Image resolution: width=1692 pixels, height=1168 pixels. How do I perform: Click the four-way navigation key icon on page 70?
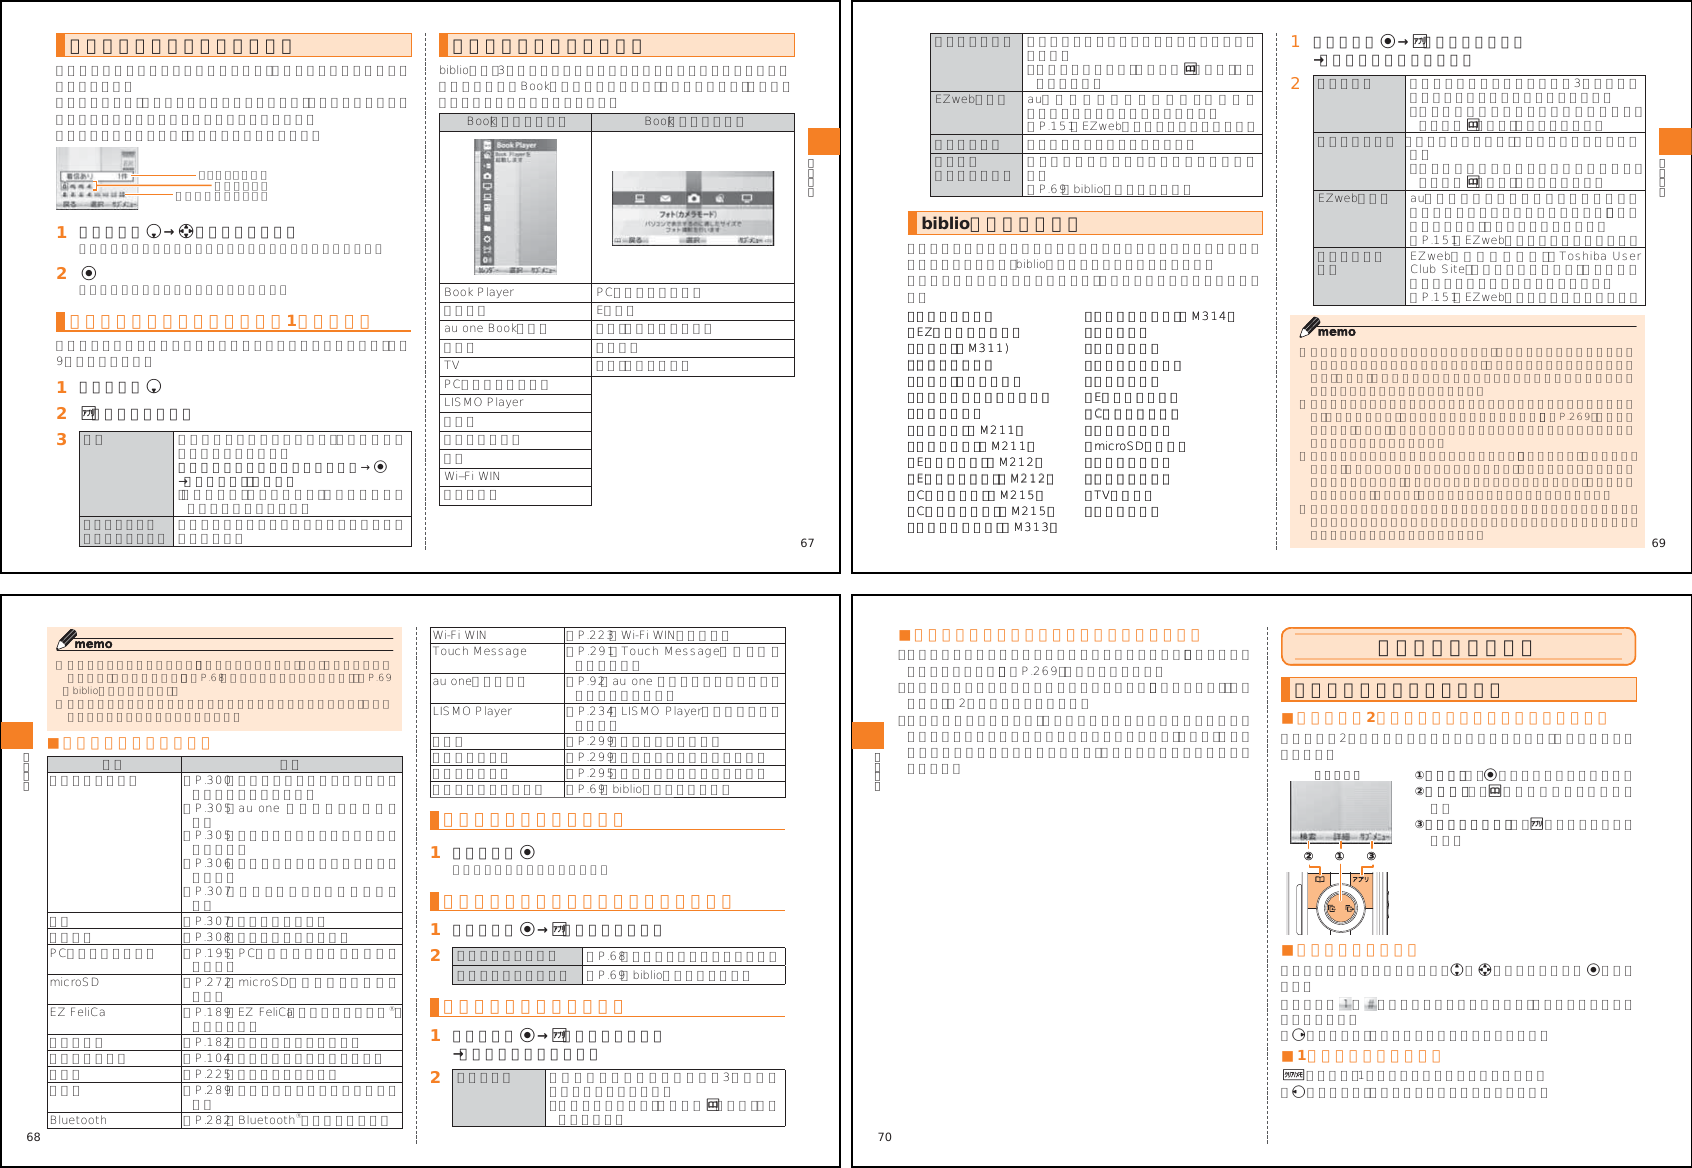click(1484, 970)
